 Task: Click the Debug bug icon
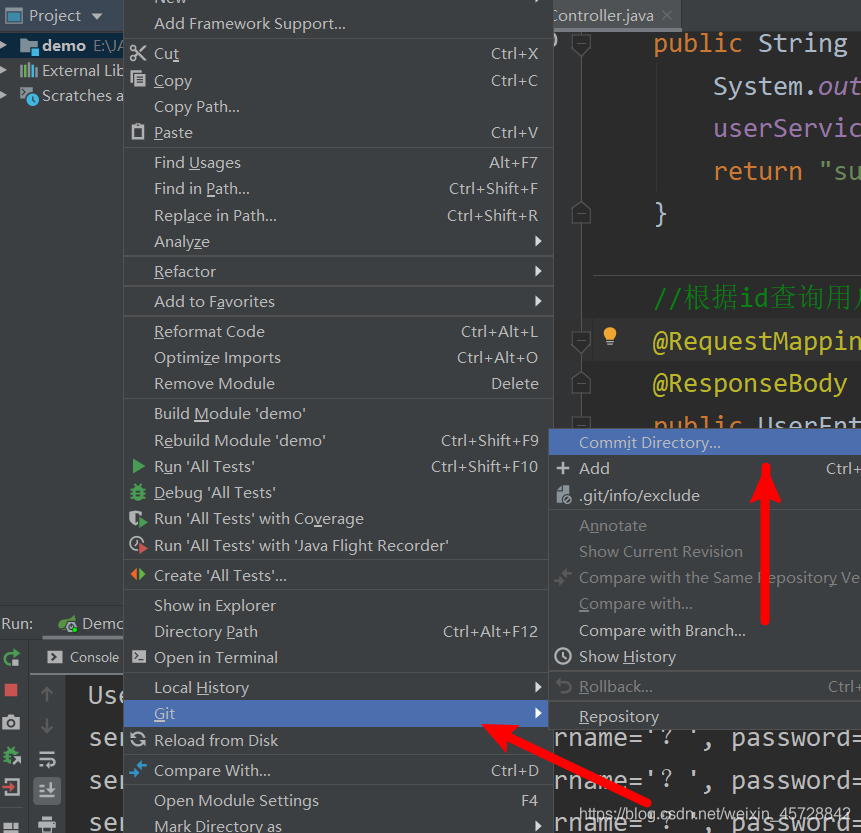(x=138, y=492)
